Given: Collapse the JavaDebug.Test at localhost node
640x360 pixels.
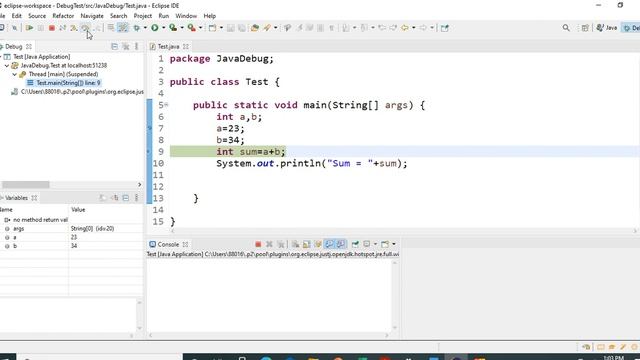Looking at the screenshot, I should pyautogui.click(x=7, y=65).
